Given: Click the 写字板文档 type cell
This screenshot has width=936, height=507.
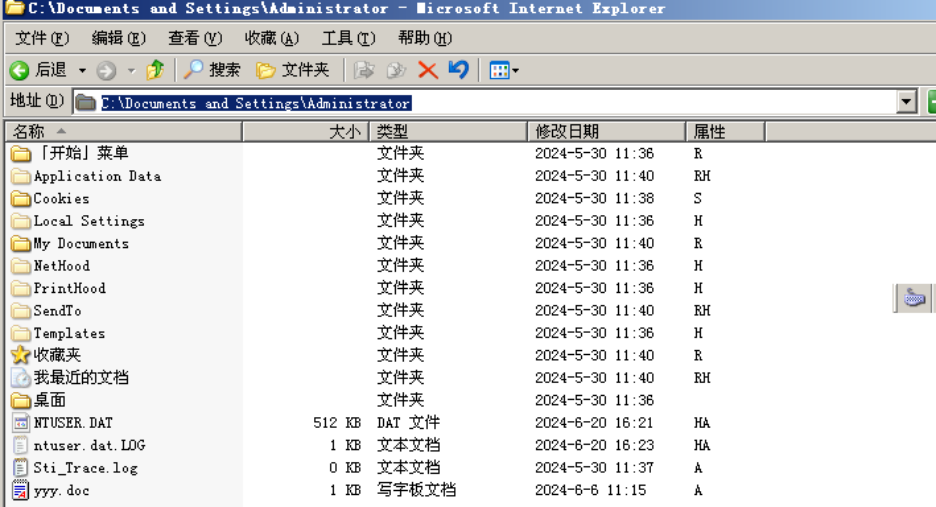Looking at the screenshot, I should coord(417,490).
